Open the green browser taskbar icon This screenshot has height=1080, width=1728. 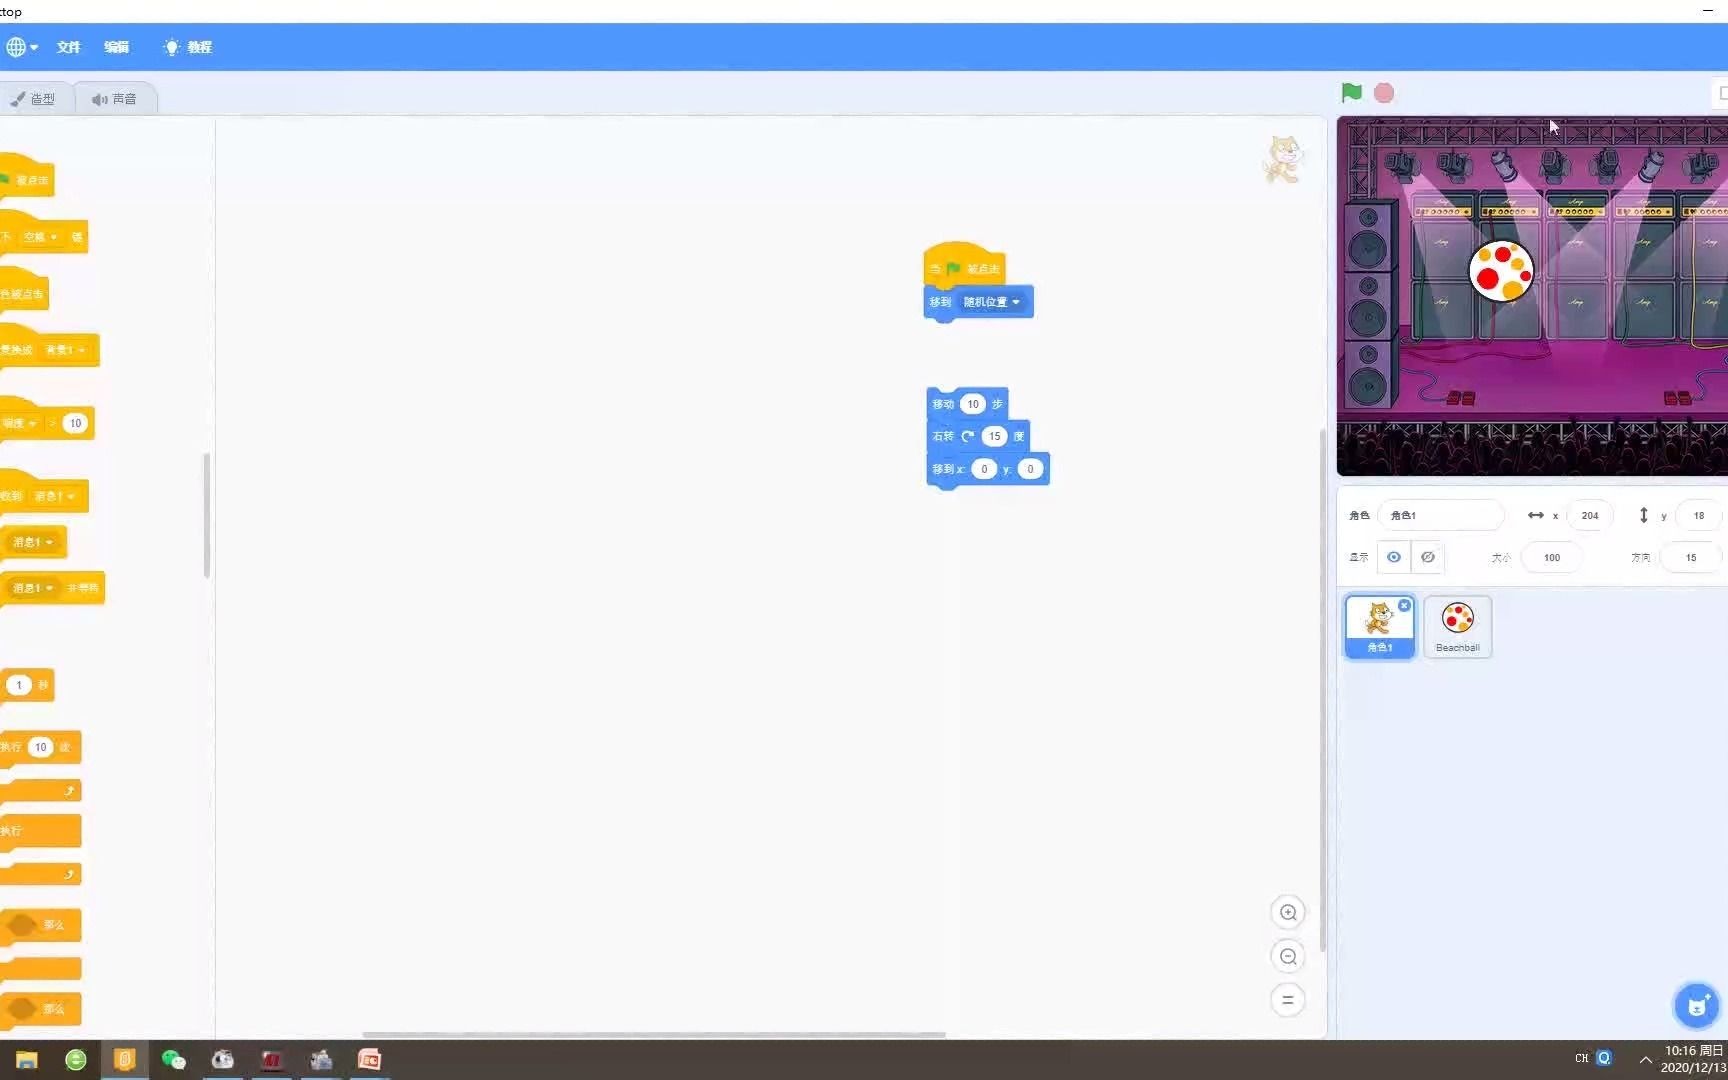76,1060
